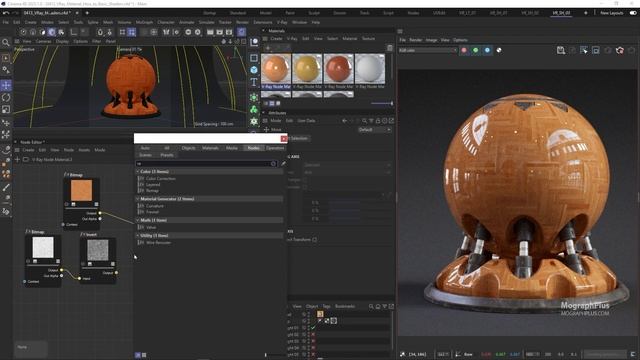Select the Materials tab in the commander popup
The width and height of the screenshot is (640, 360).
(210, 148)
